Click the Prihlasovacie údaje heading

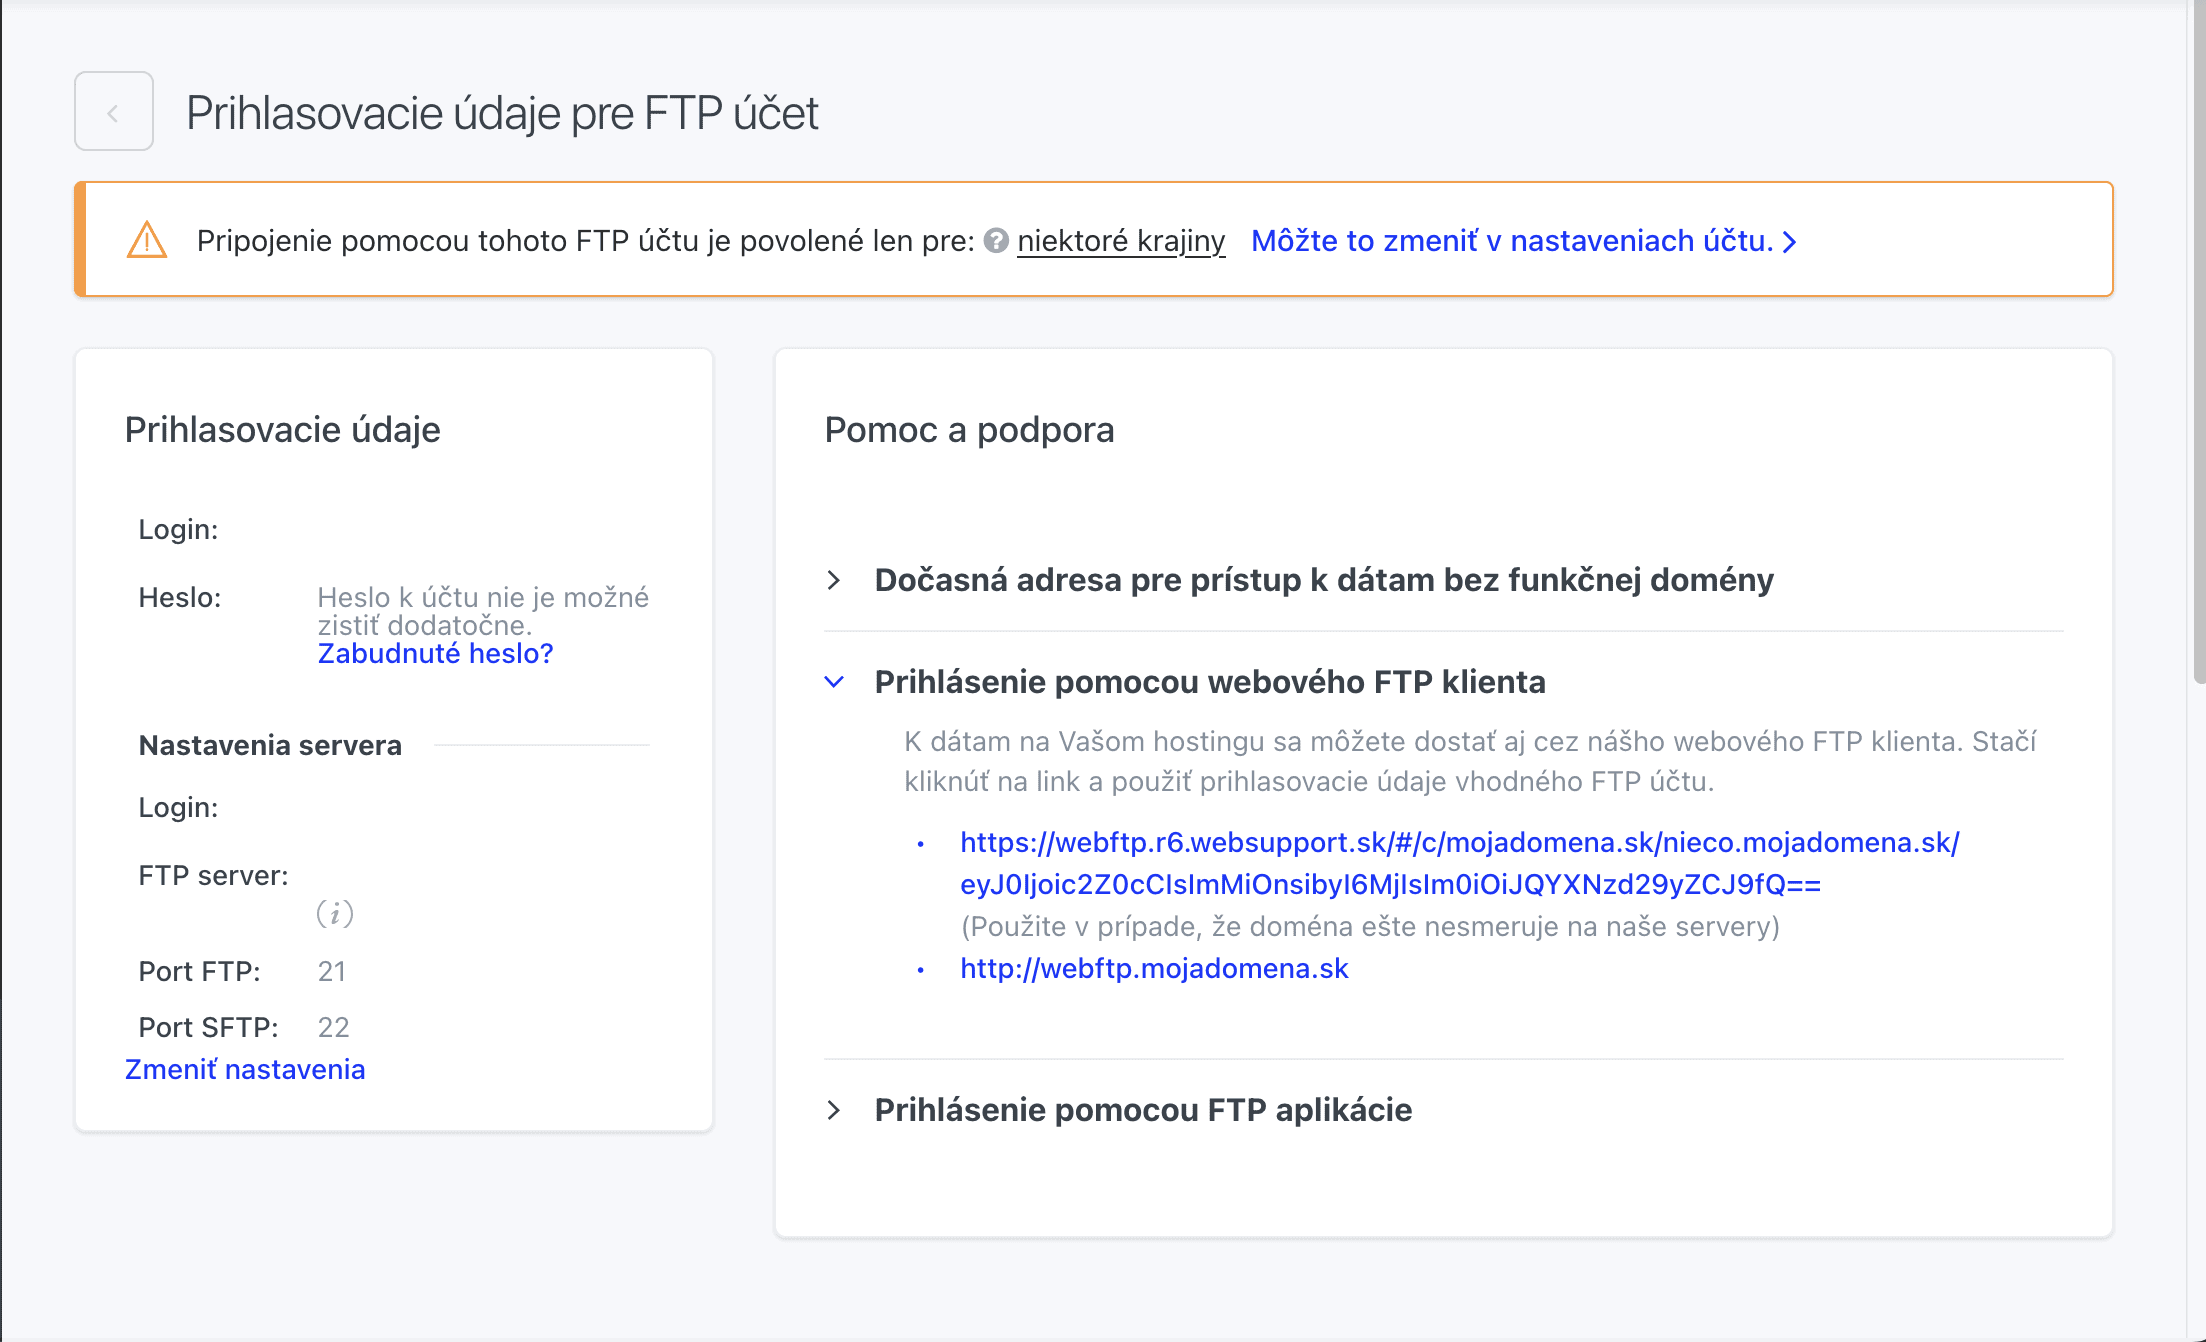[x=282, y=430]
